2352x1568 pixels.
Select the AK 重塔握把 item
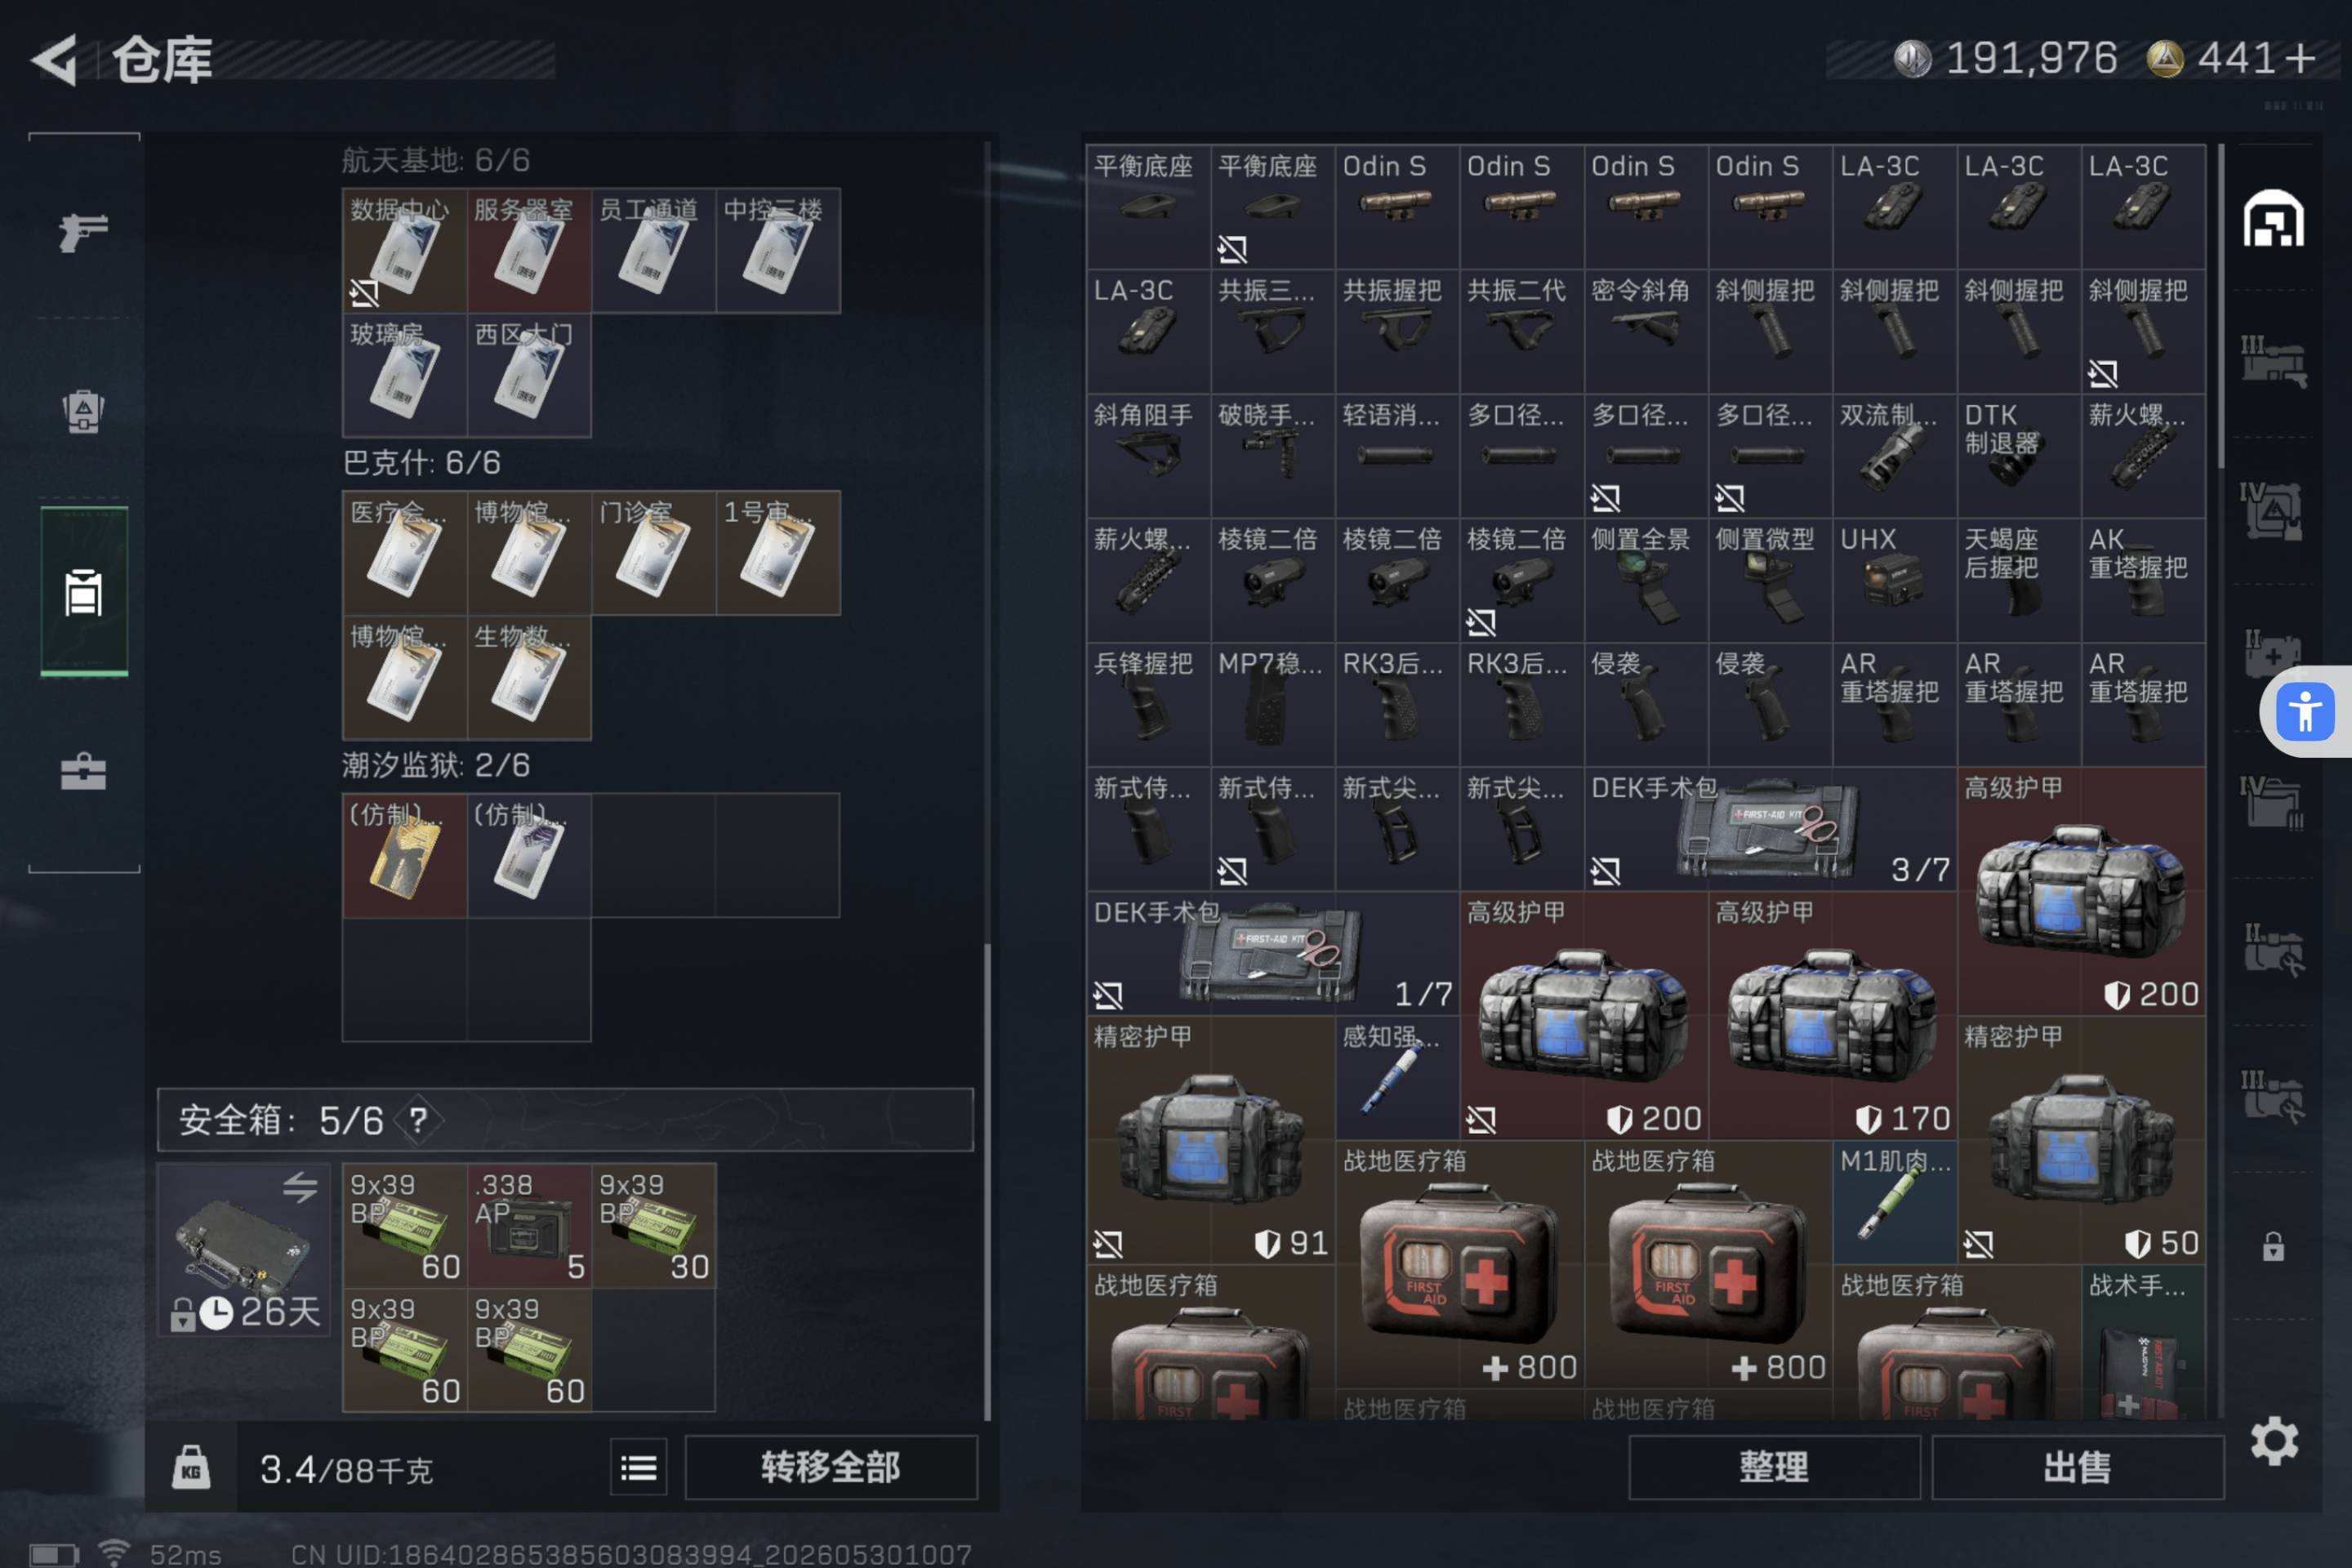coord(2143,580)
